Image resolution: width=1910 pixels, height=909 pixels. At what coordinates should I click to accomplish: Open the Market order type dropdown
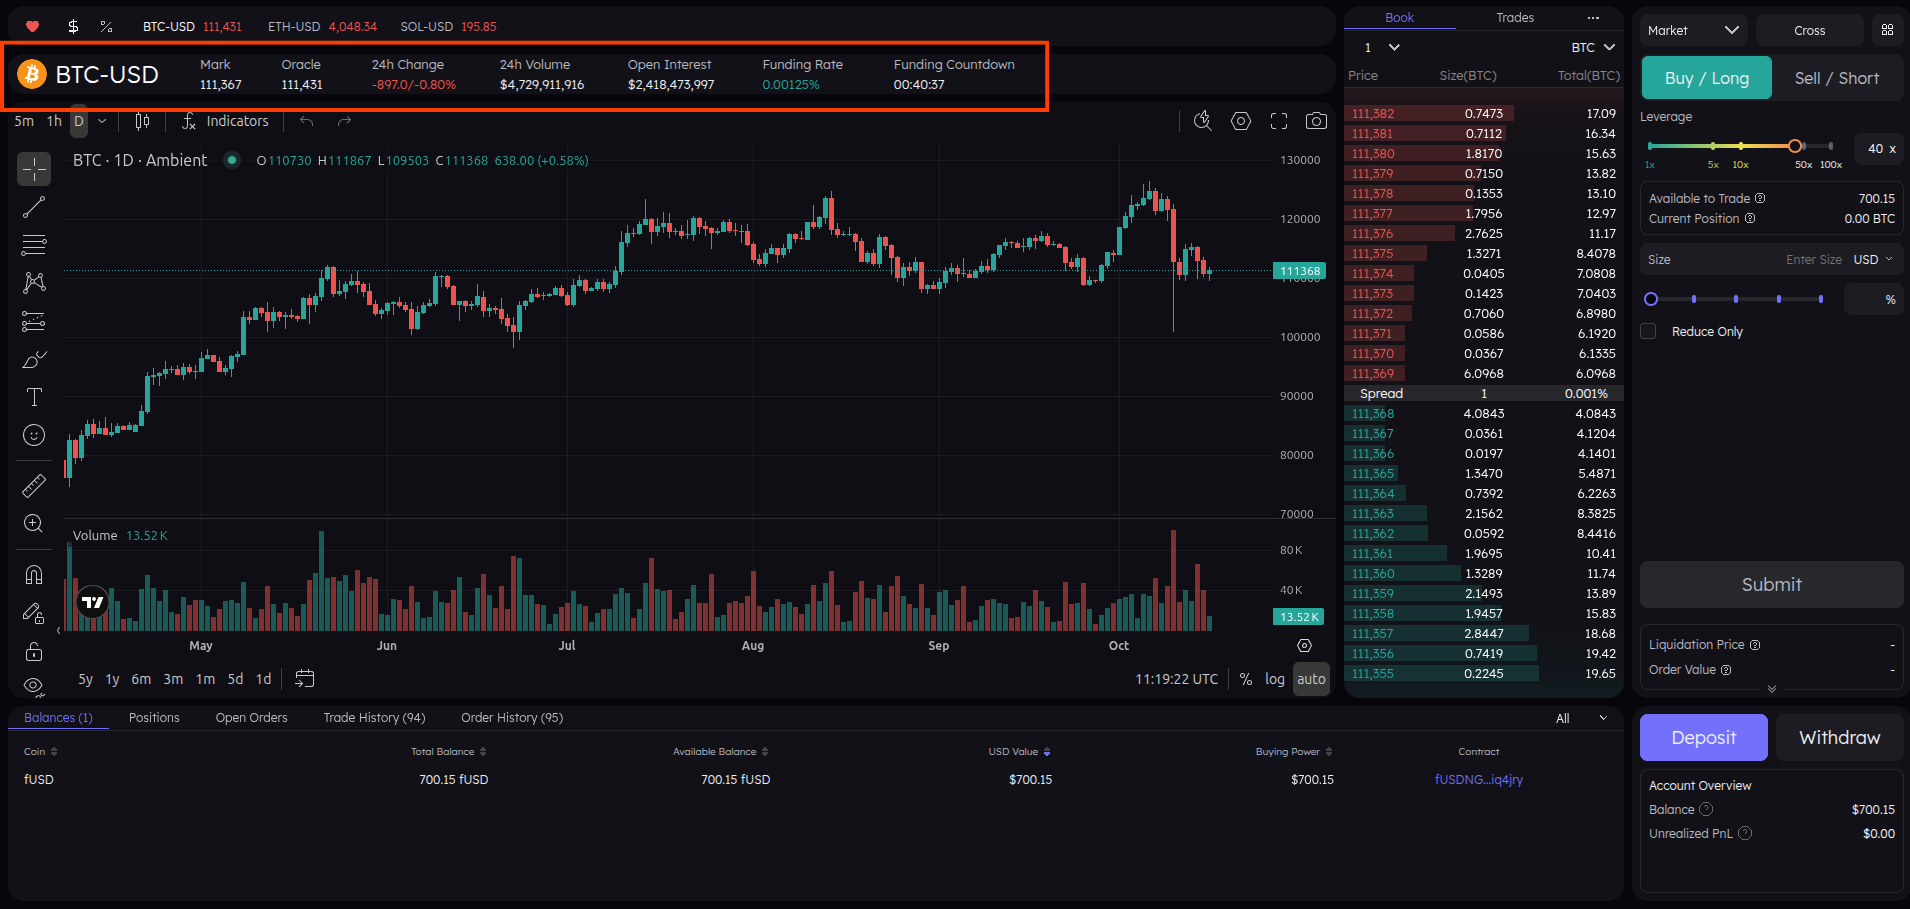(x=1692, y=30)
